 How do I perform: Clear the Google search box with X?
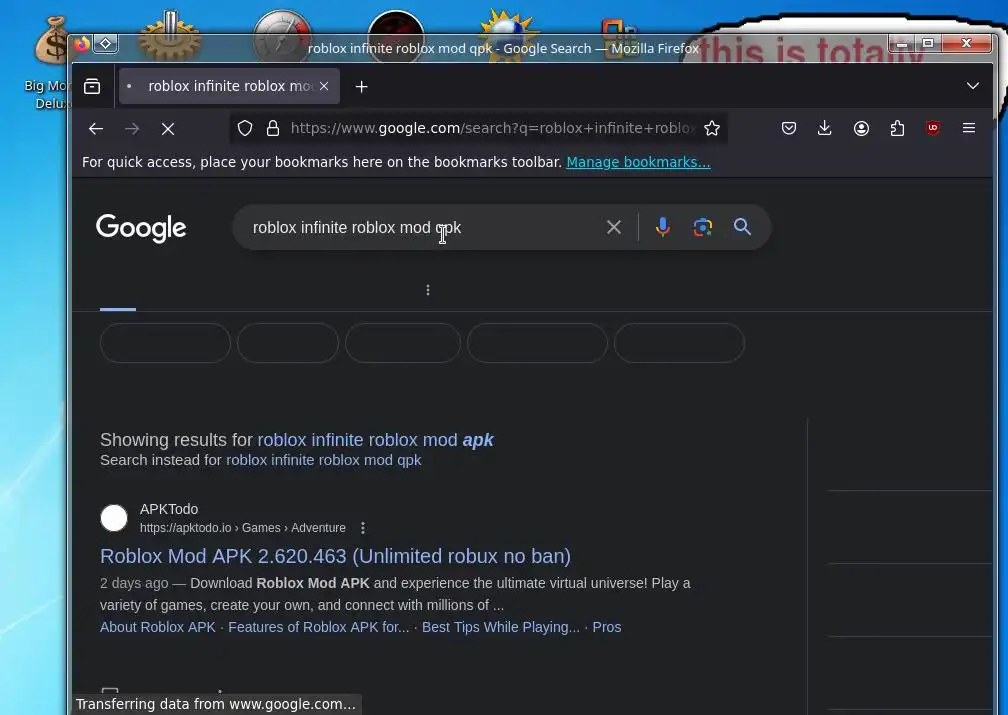(x=614, y=227)
